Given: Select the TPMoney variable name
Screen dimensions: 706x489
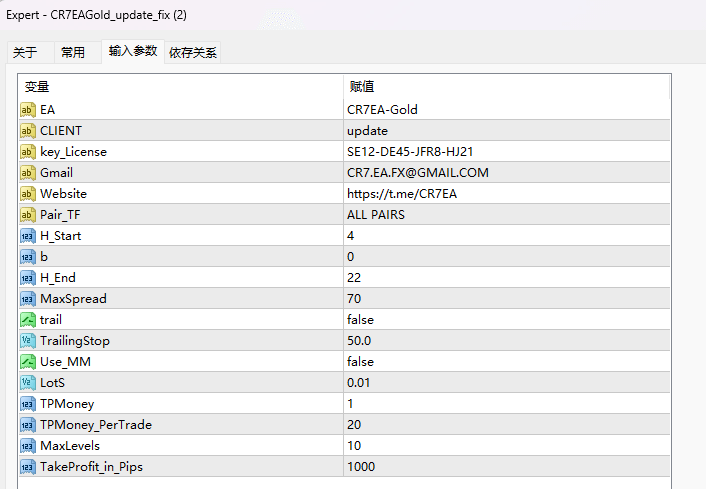Looking at the screenshot, I should (x=67, y=404).
